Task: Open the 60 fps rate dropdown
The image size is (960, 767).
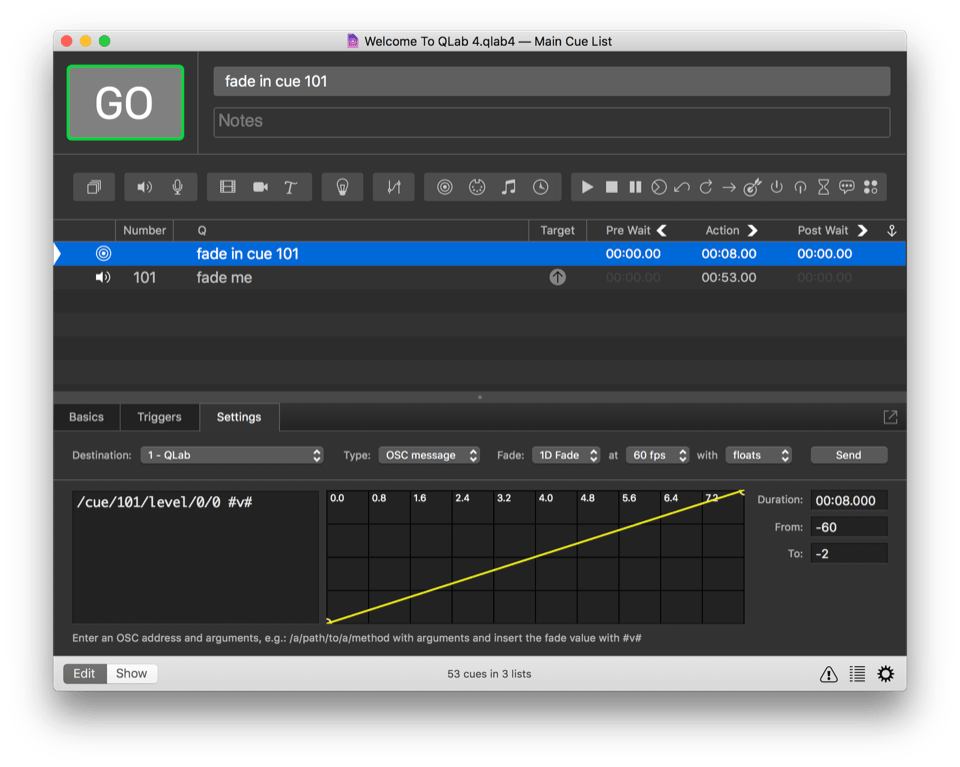Action: pyautogui.click(x=657, y=455)
